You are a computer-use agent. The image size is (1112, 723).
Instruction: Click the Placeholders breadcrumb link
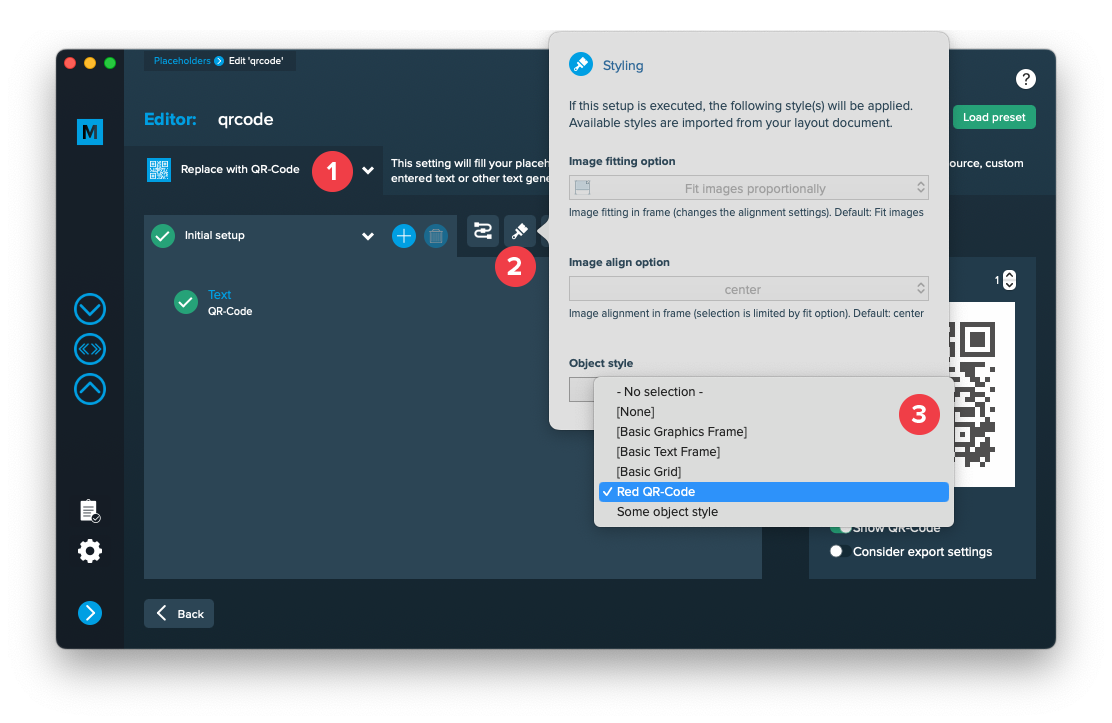pos(182,61)
